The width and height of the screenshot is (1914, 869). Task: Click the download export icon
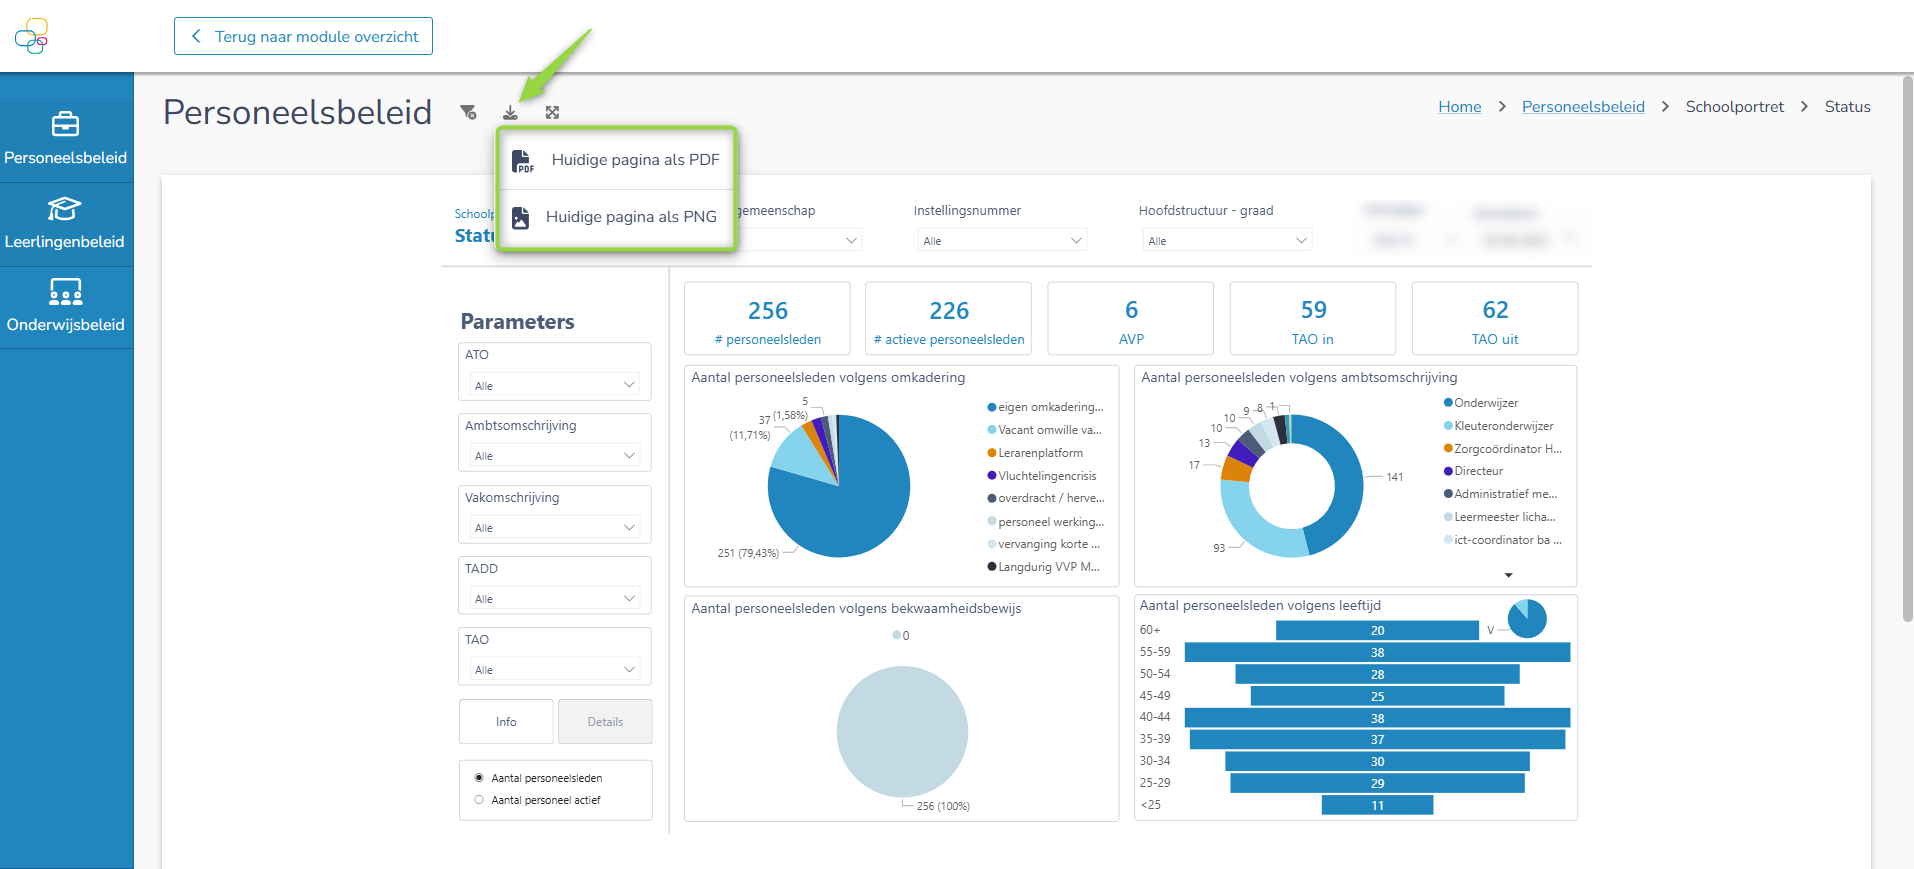510,113
